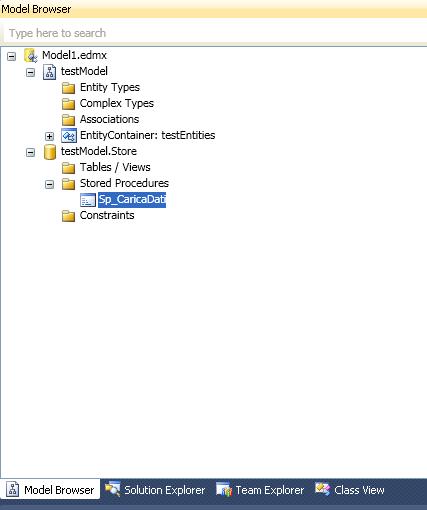The height and width of the screenshot is (510, 427).
Task: Select the Associations folder label
Action: (x=109, y=119)
